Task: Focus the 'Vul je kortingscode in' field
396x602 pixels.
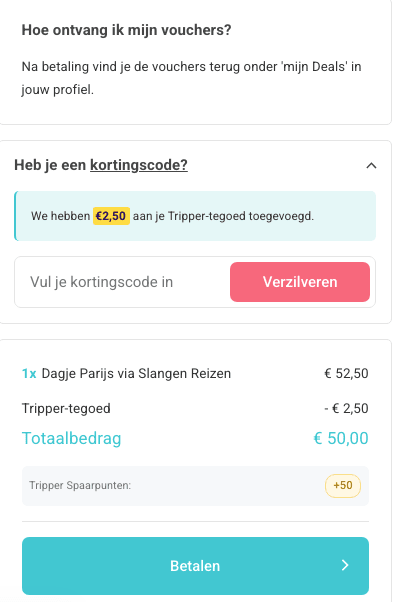Action: [x=122, y=282]
